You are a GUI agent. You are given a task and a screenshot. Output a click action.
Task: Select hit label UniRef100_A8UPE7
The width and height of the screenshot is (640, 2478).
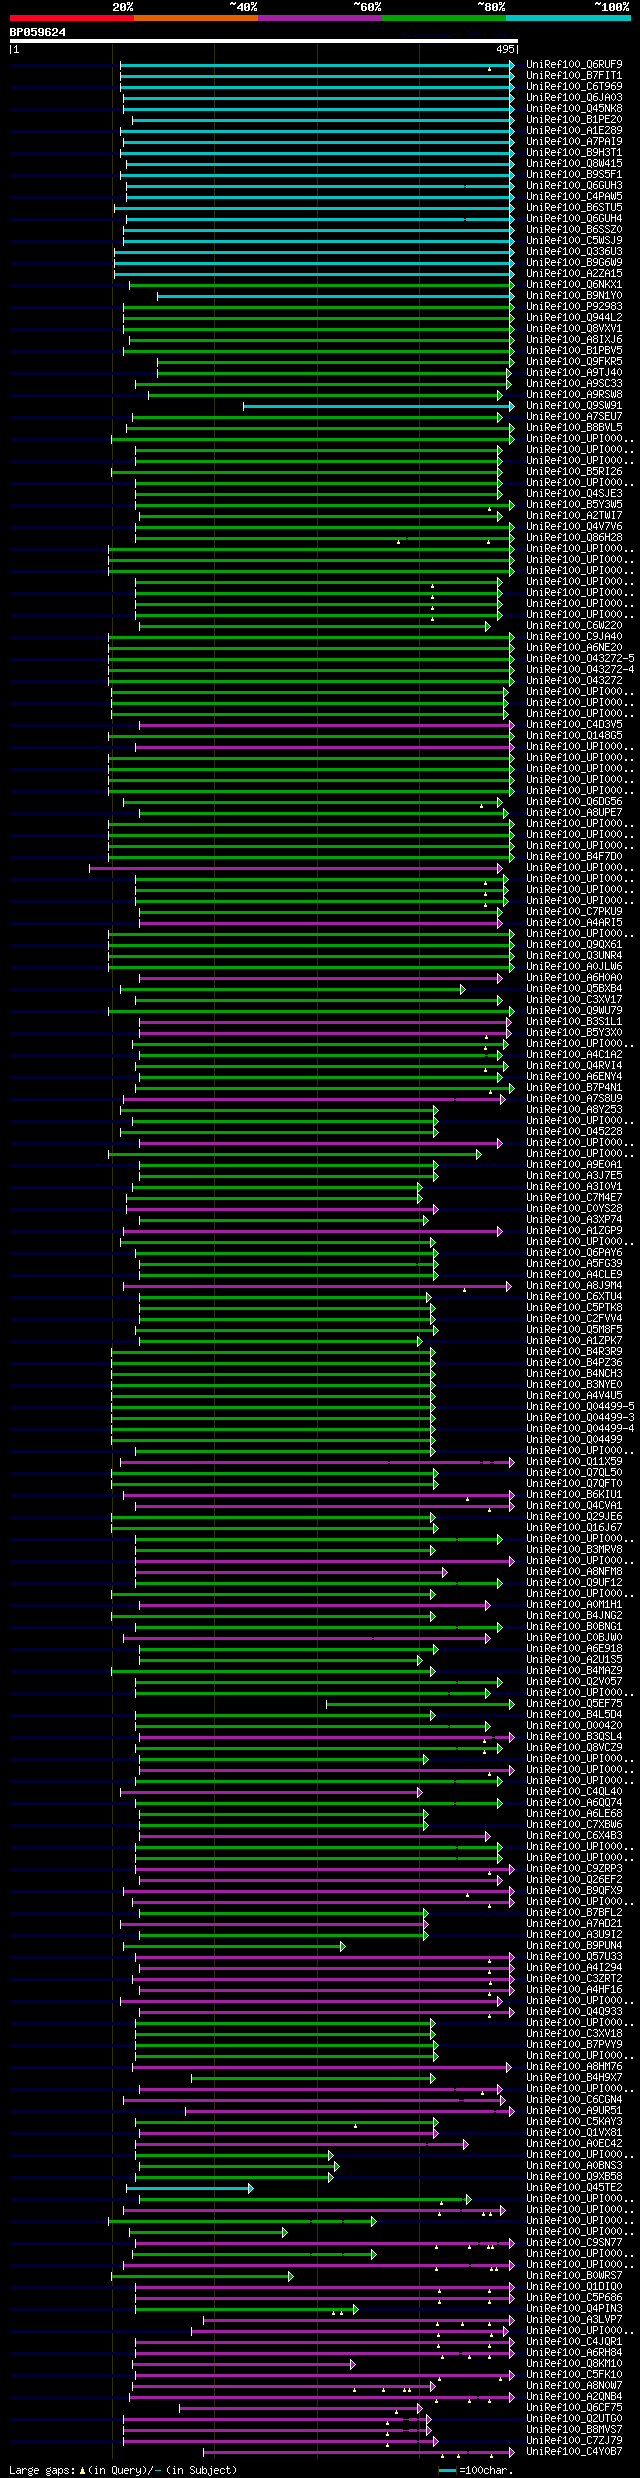pos(574,813)
